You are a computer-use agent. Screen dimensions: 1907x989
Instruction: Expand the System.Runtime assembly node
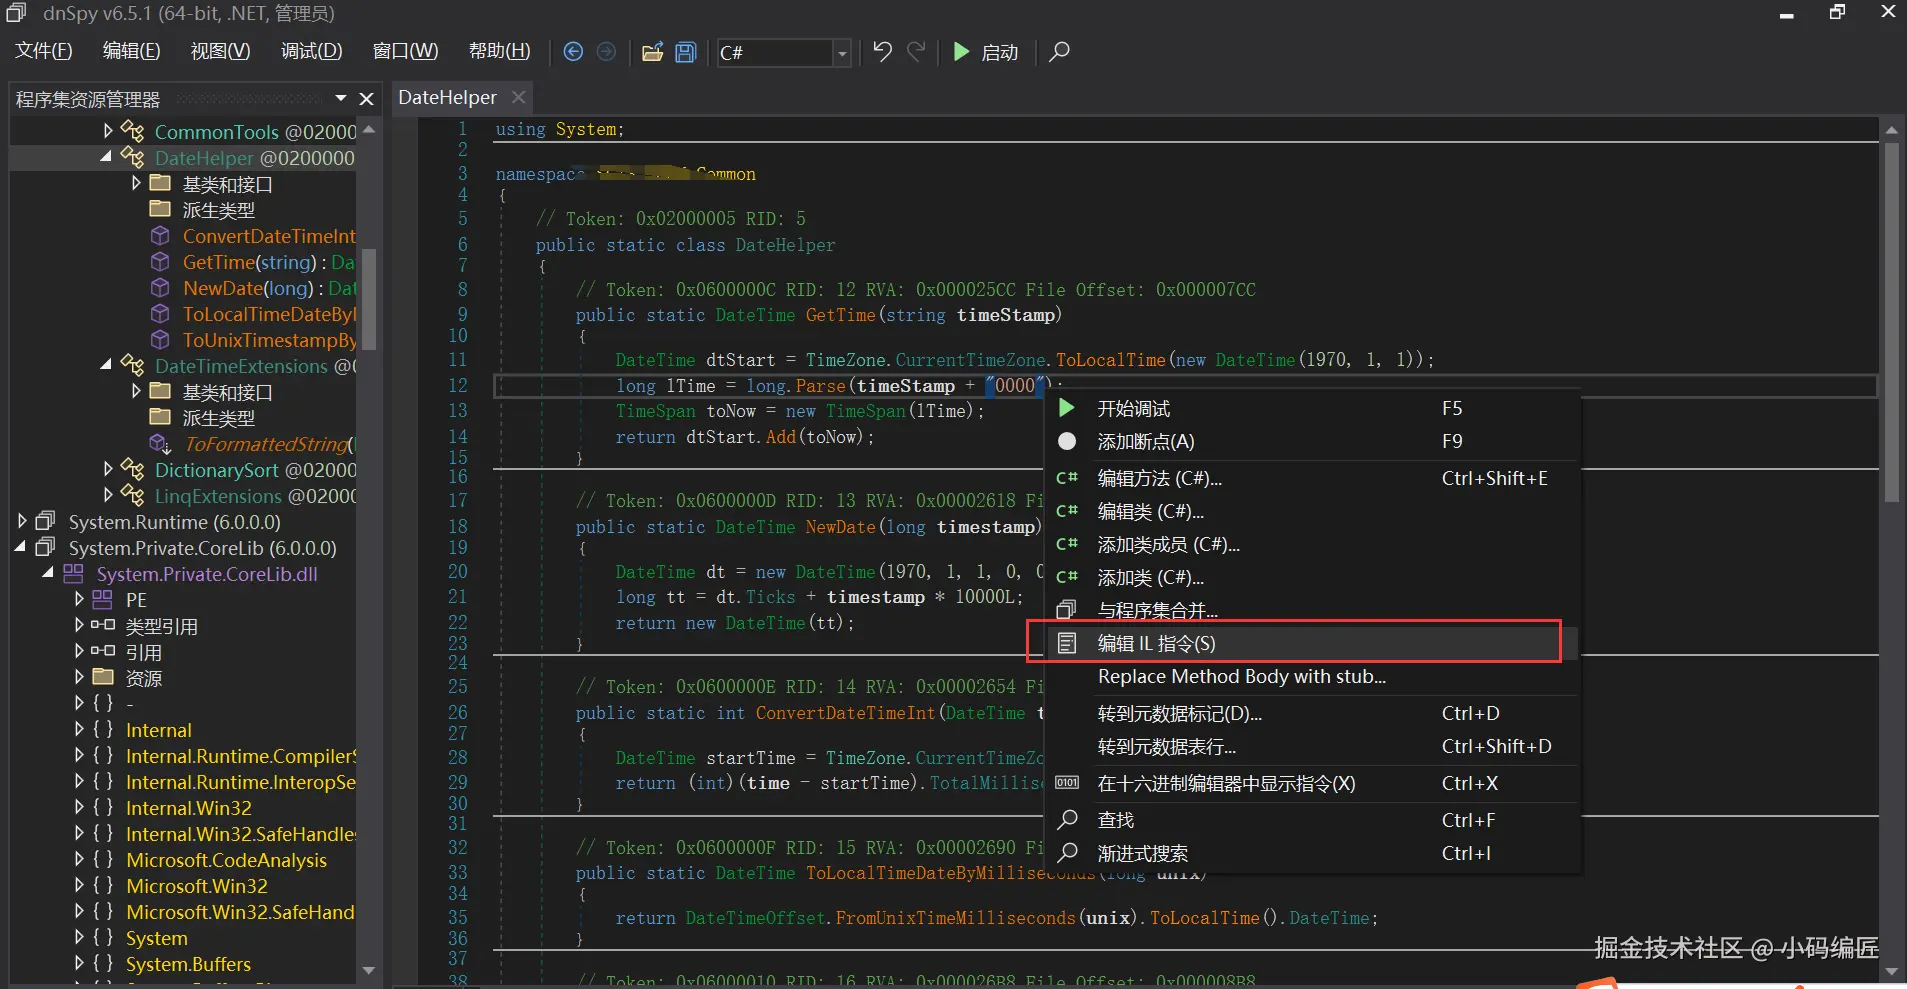(x=22, y=522)
